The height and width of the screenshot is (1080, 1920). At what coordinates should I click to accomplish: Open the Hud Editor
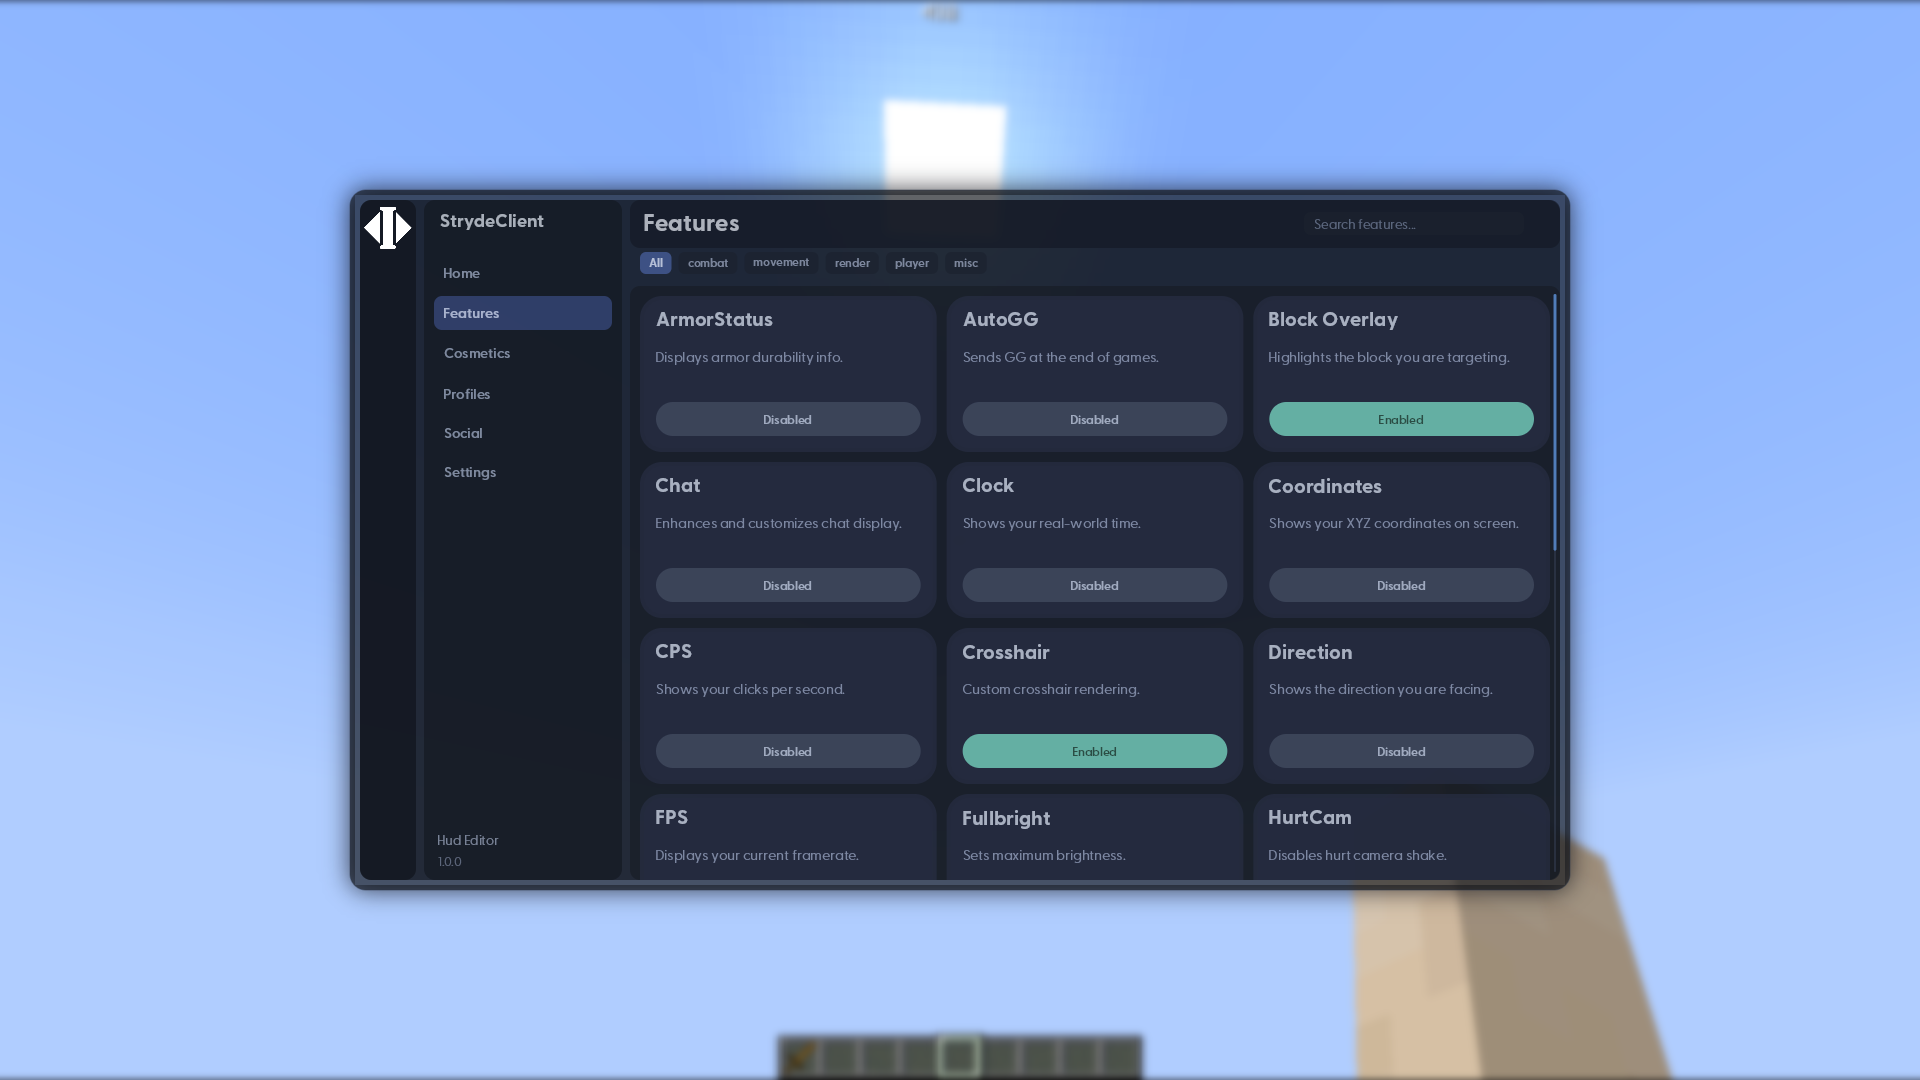[x=467, y=840]
